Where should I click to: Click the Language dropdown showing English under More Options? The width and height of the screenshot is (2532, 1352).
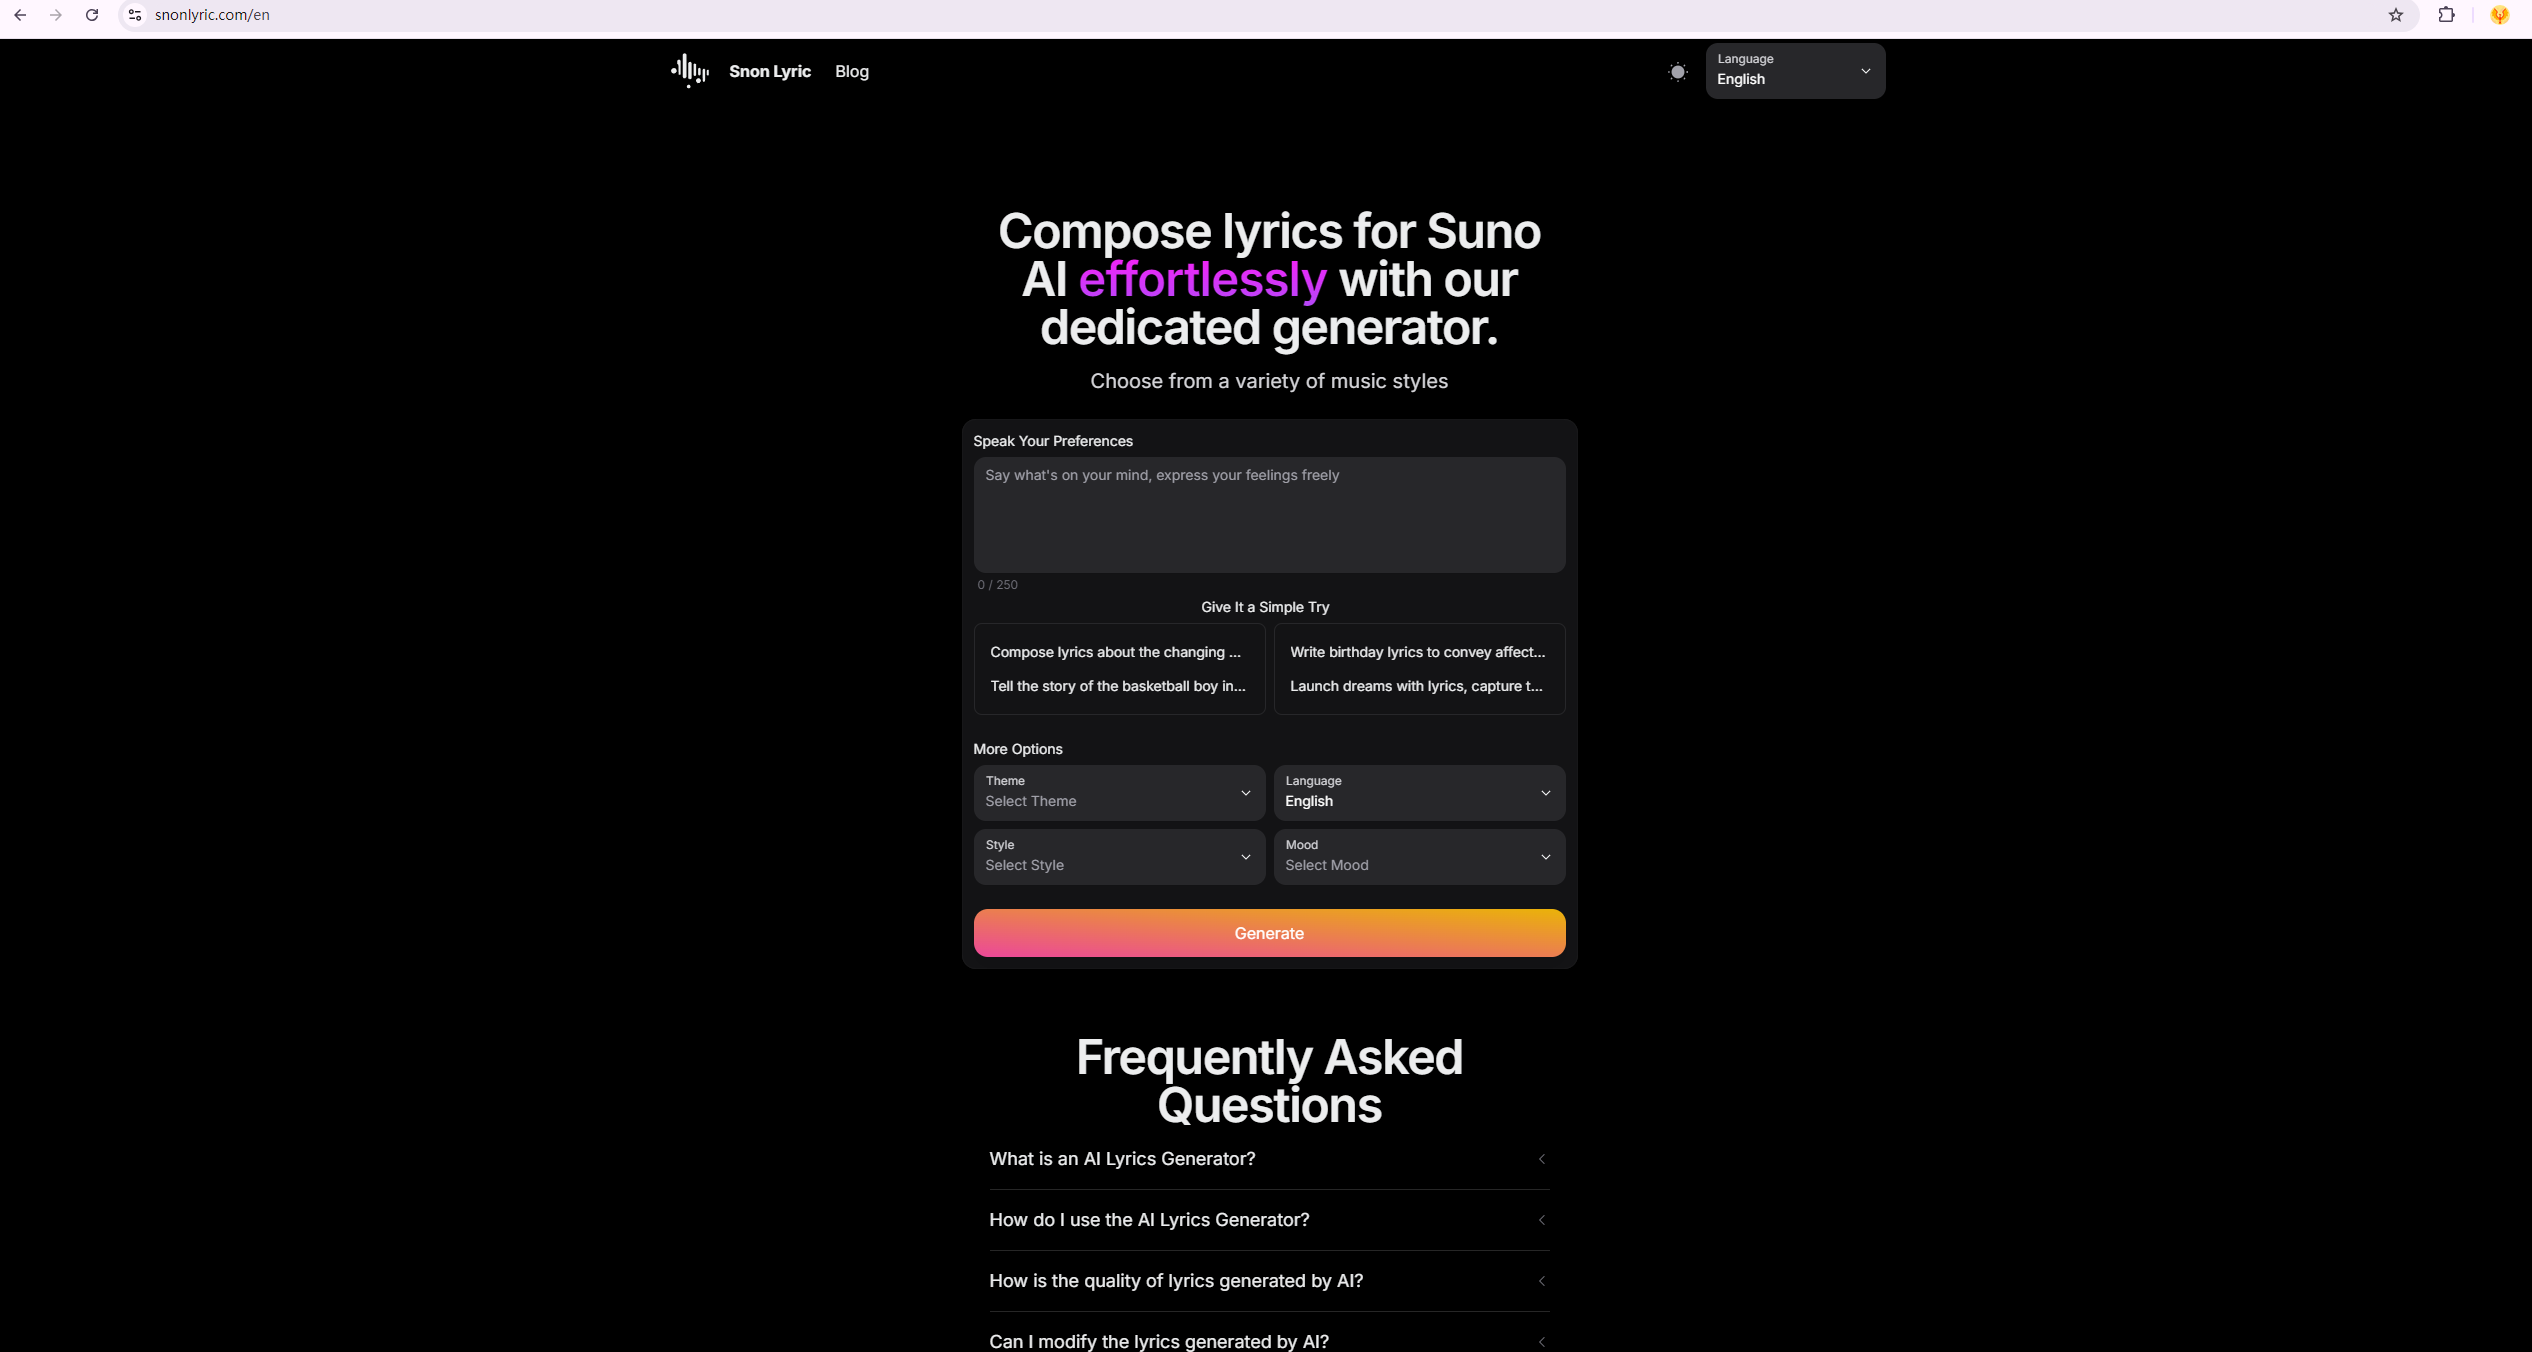point(1418,793)
